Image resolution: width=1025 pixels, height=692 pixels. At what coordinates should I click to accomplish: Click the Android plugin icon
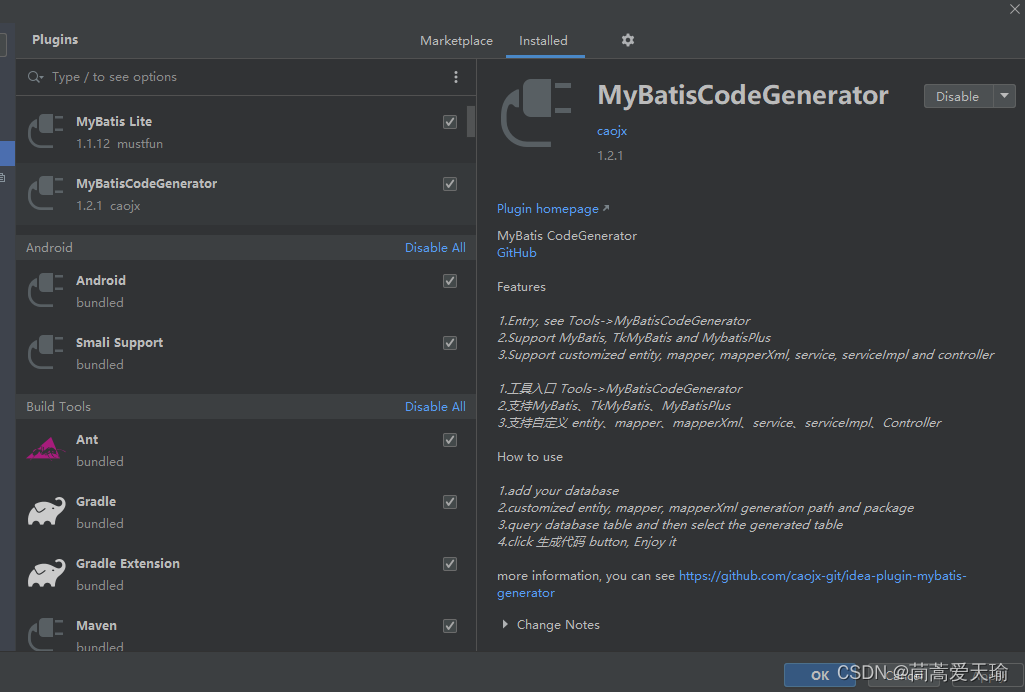click(46, 291)
